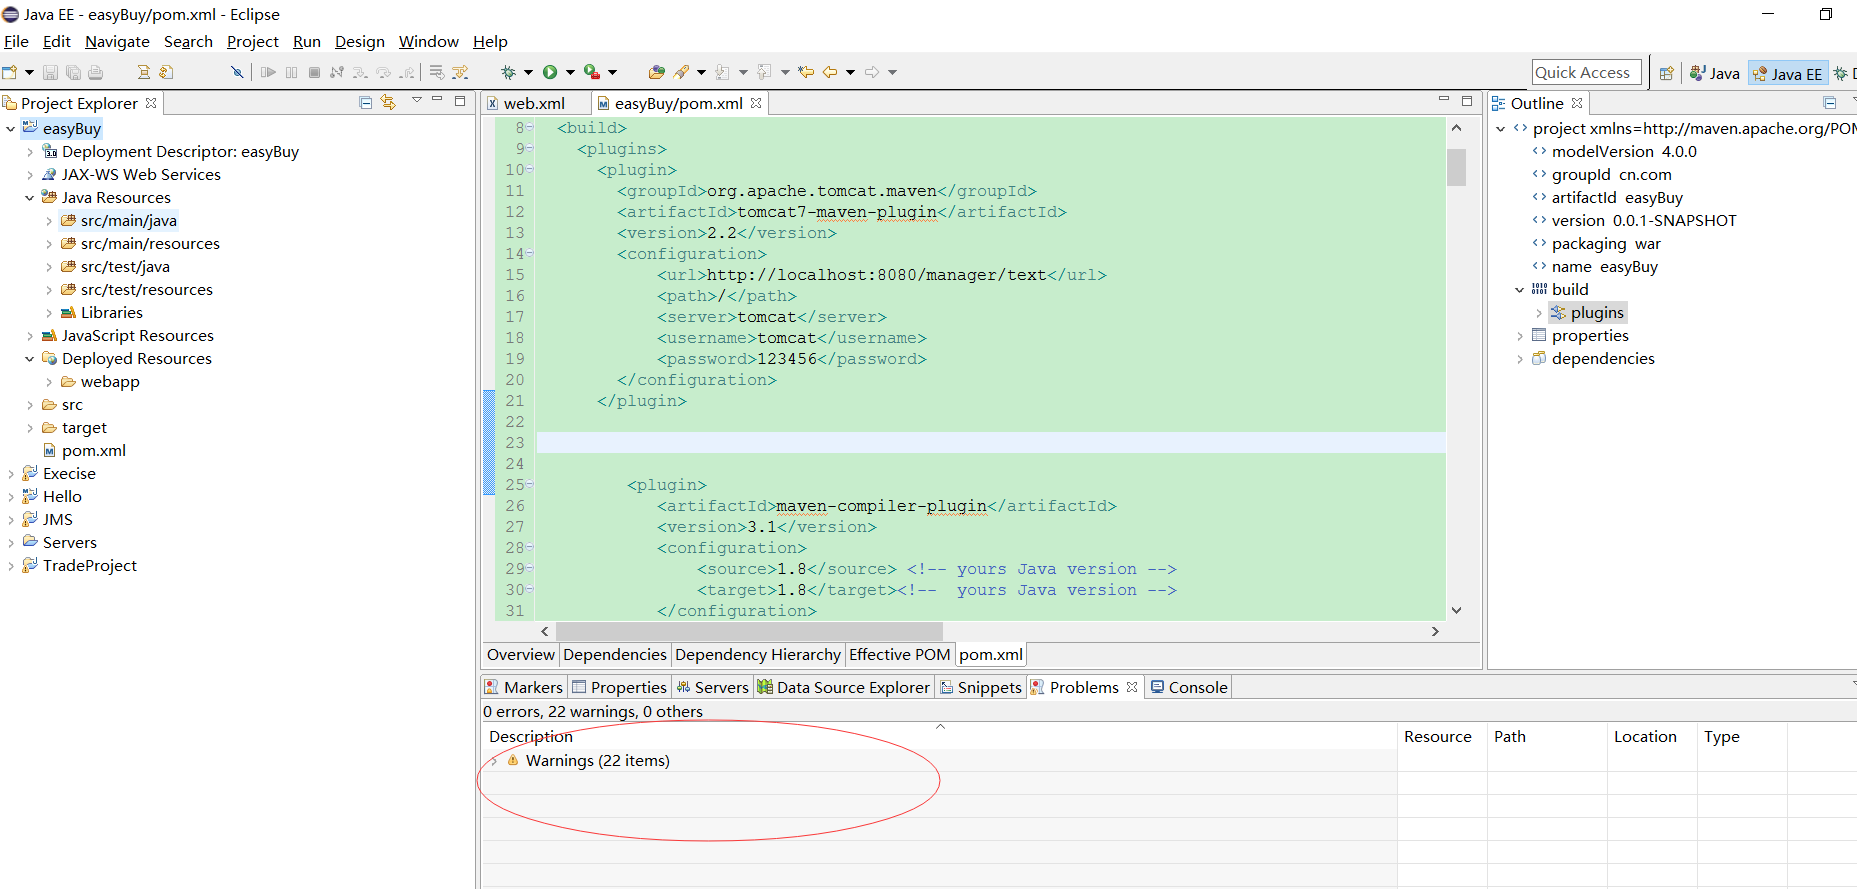Click the Step Over icon
This screenshot has width=1857, height=889.
coord(383,72)
